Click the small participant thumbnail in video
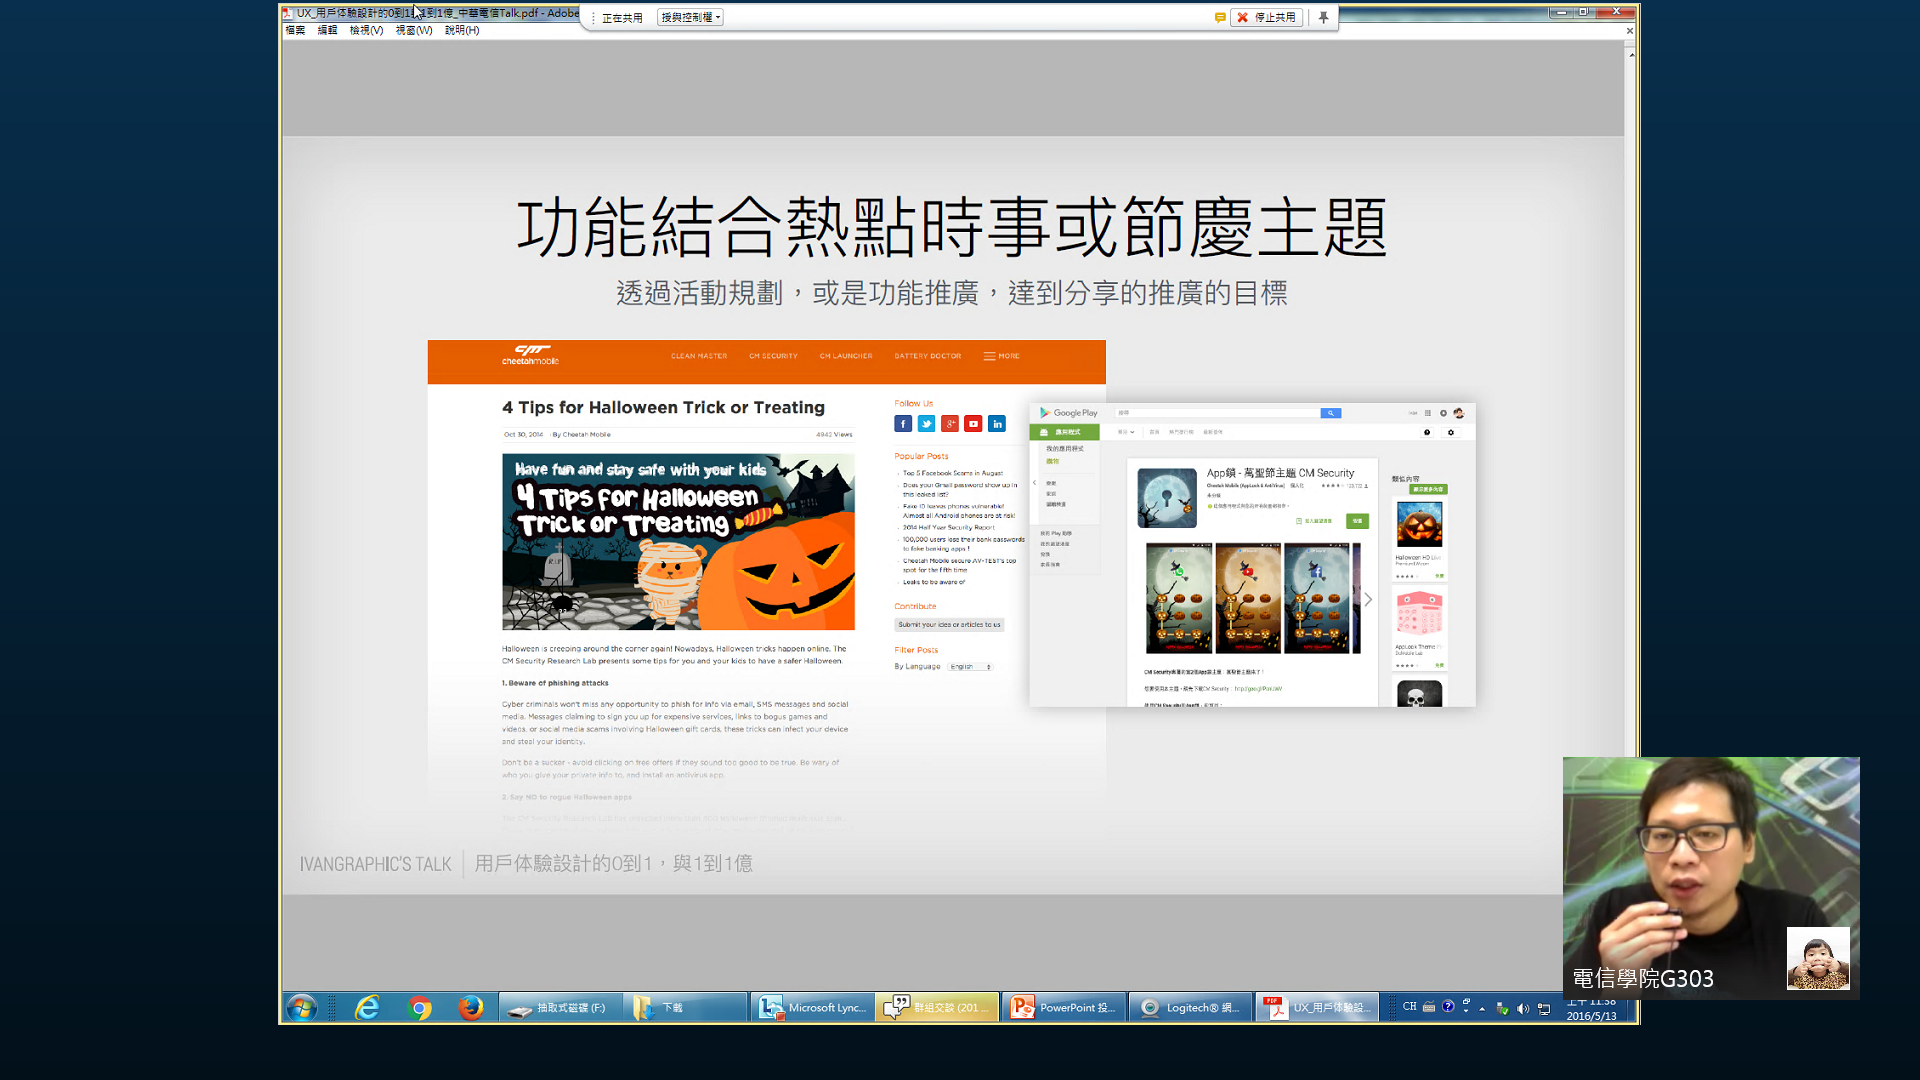This screenshot has height=1080, width=1920. [x=1817, y=958]
